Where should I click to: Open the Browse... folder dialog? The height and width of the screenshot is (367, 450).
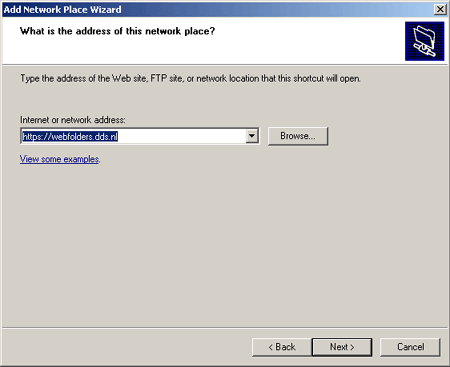pos(298,136)
